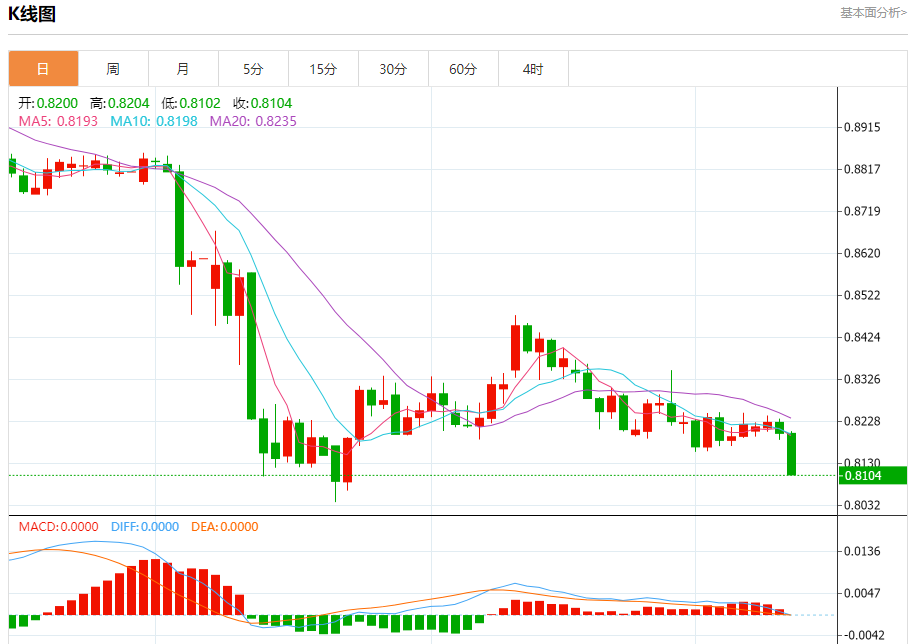Click the 0.8522 price axis label
The width and height of the screenshot is (917, 644).
(x=862, y=295)
